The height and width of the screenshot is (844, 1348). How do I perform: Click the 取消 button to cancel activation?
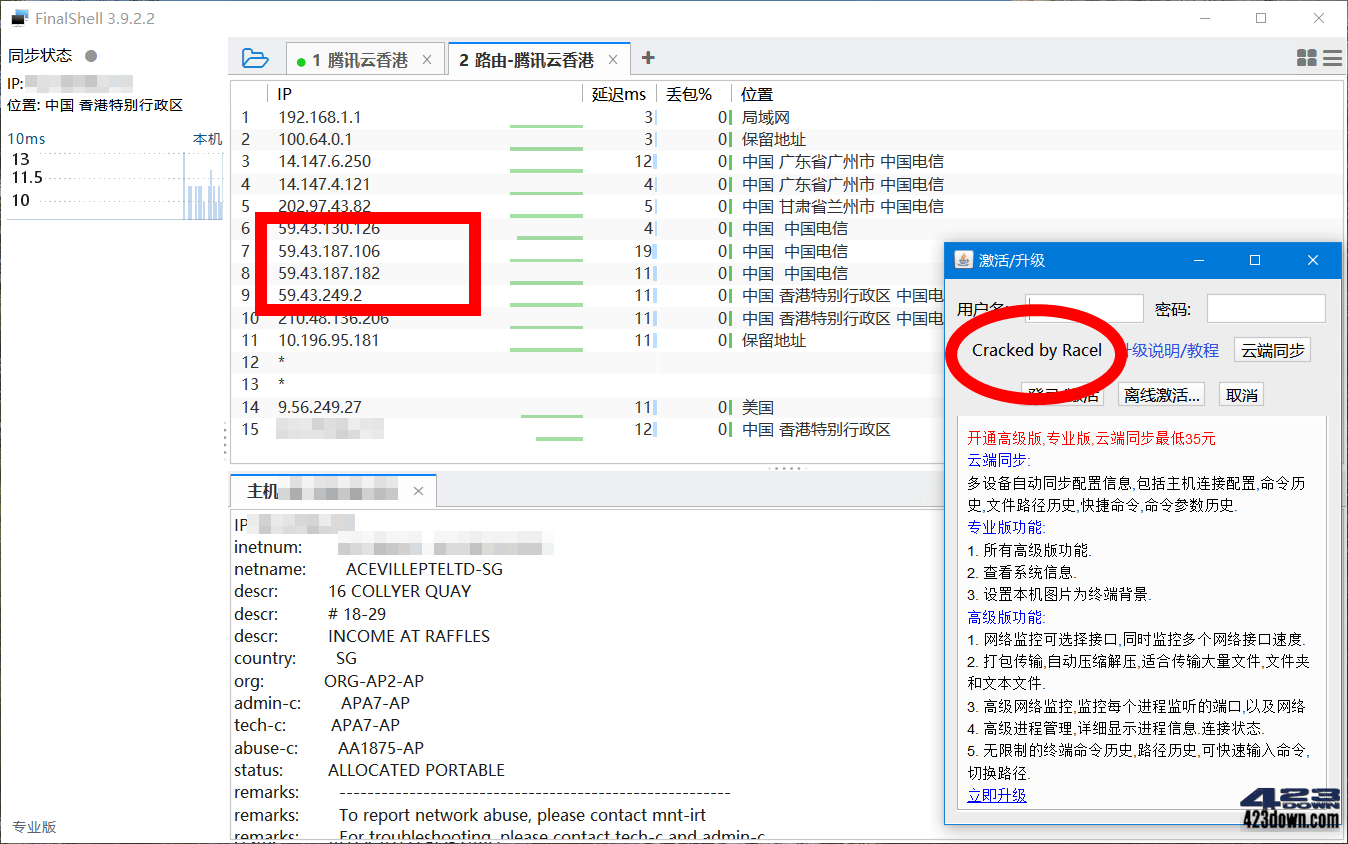[1241, 394]
